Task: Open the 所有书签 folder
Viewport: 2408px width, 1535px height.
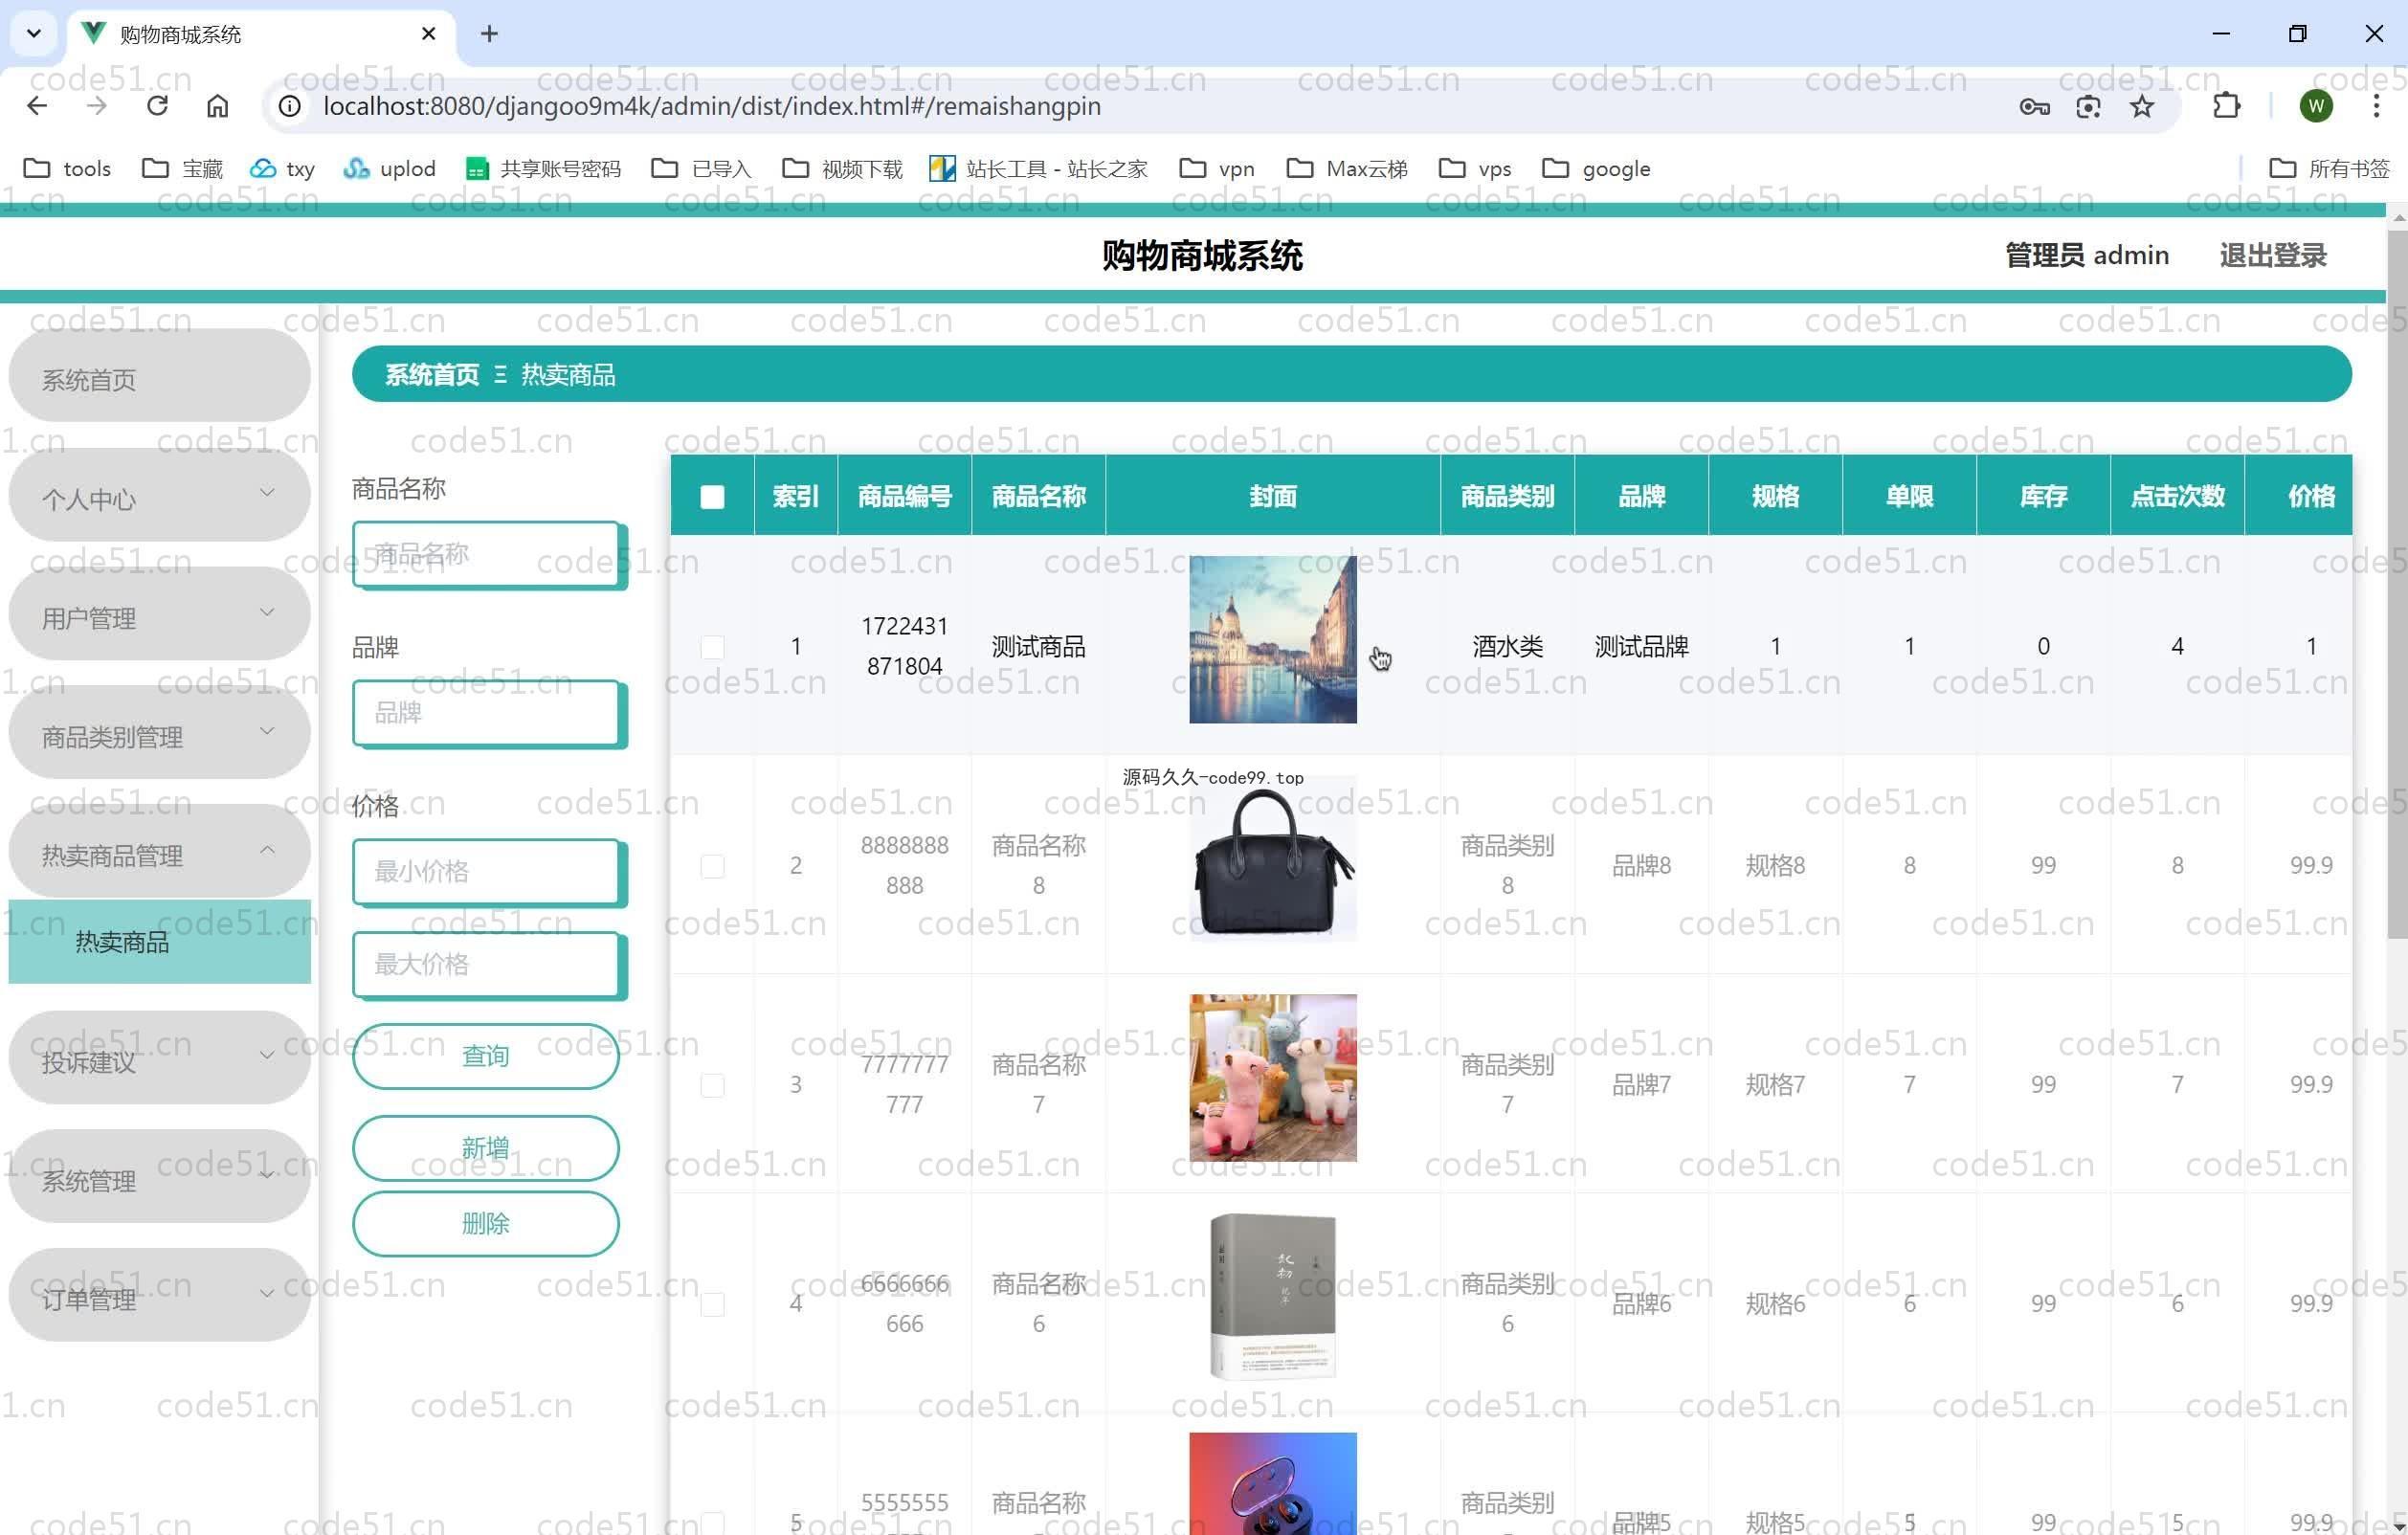Action: pos(2329,168)
